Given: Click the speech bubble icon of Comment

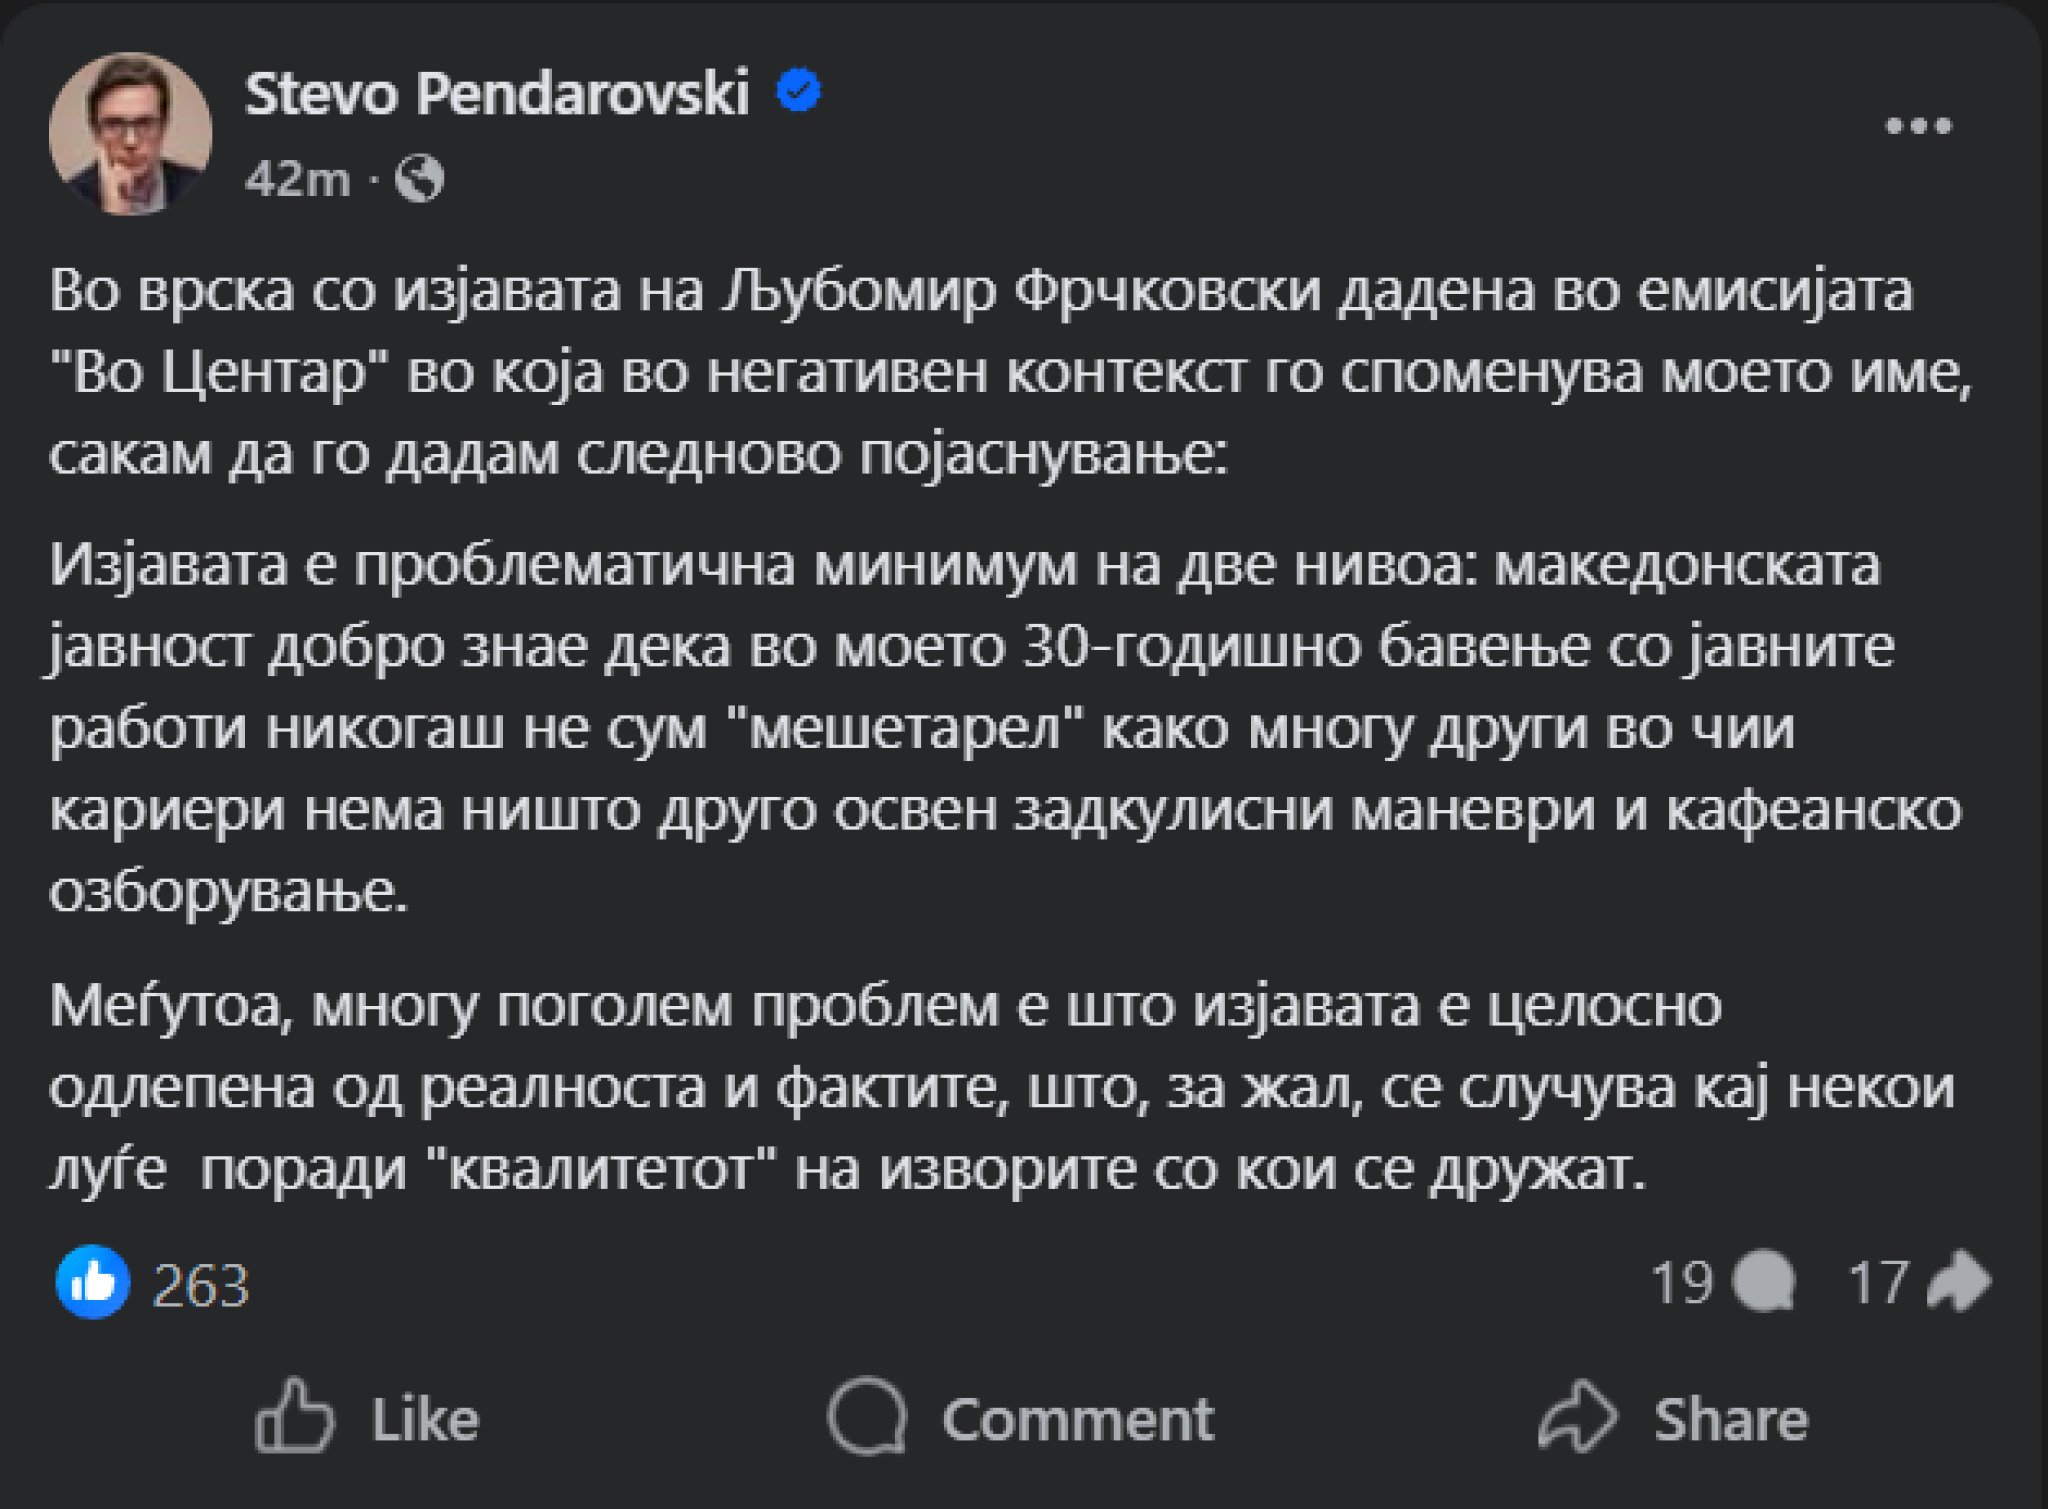Looking at the screenshot, I should pyautogui.click(x=866, y=1416).
